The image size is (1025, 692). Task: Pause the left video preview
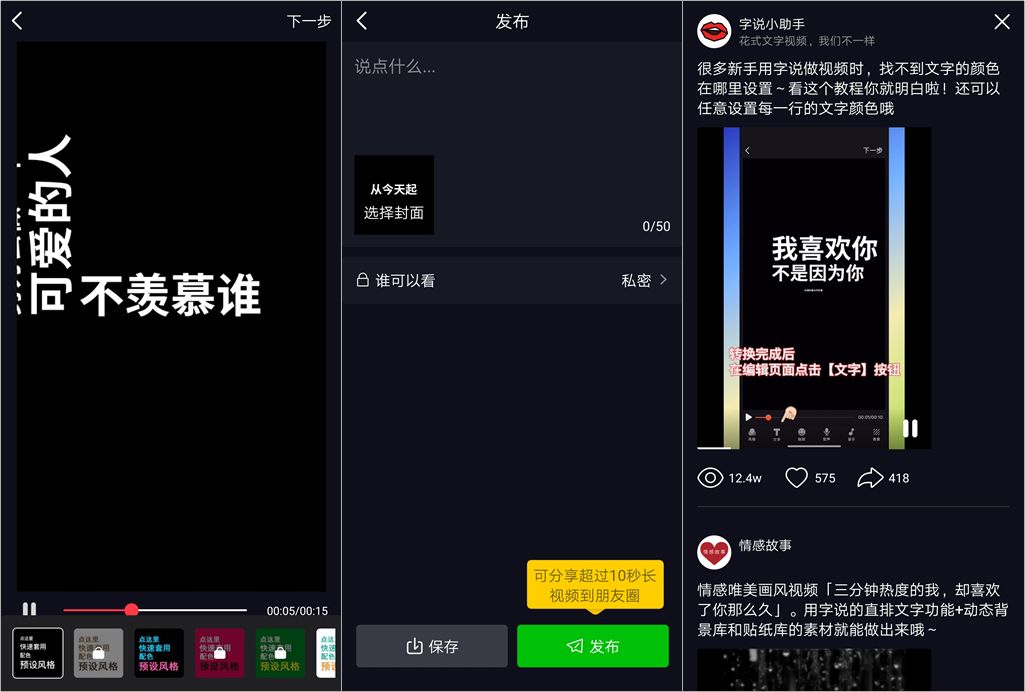tap(28, 608)
